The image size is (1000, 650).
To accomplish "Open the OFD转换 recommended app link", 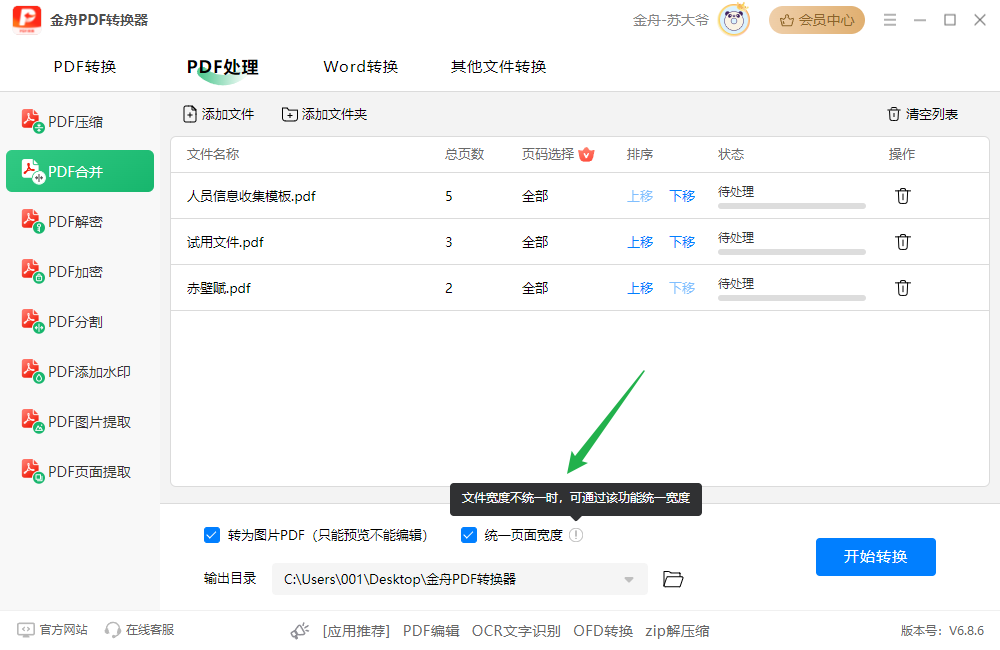I will (x=603, y=631).
